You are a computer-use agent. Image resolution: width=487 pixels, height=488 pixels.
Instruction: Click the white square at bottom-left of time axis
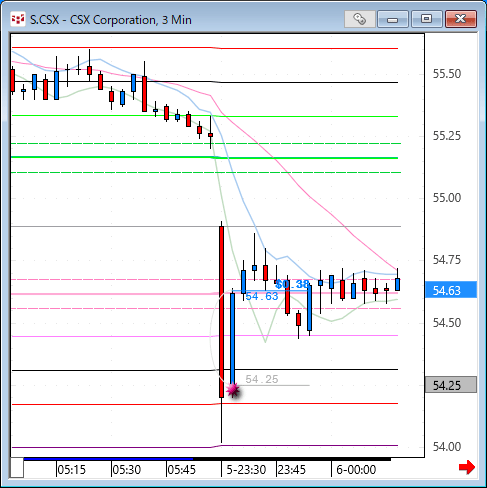(x=17, y=468)
